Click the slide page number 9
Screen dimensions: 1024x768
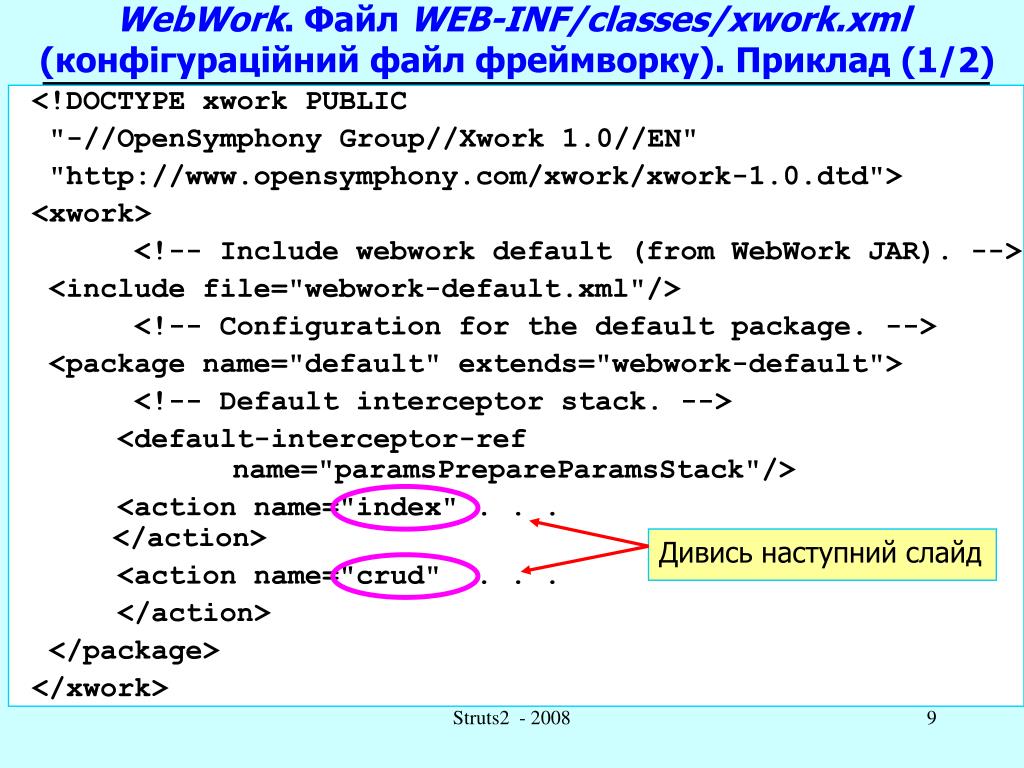(x=931, y=718)
